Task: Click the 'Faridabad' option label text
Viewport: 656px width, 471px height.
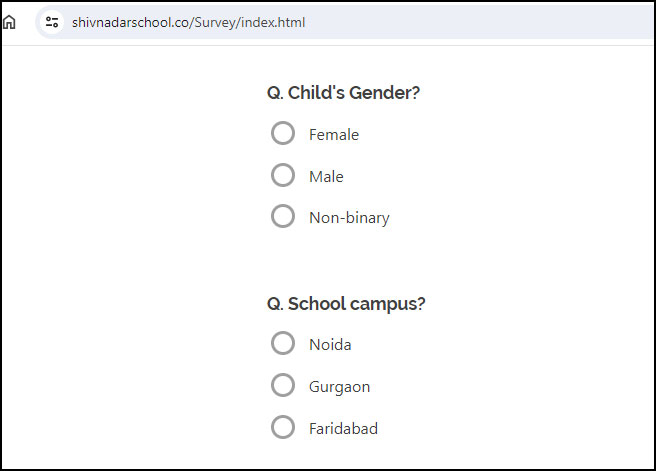Action: pos(343,429)
